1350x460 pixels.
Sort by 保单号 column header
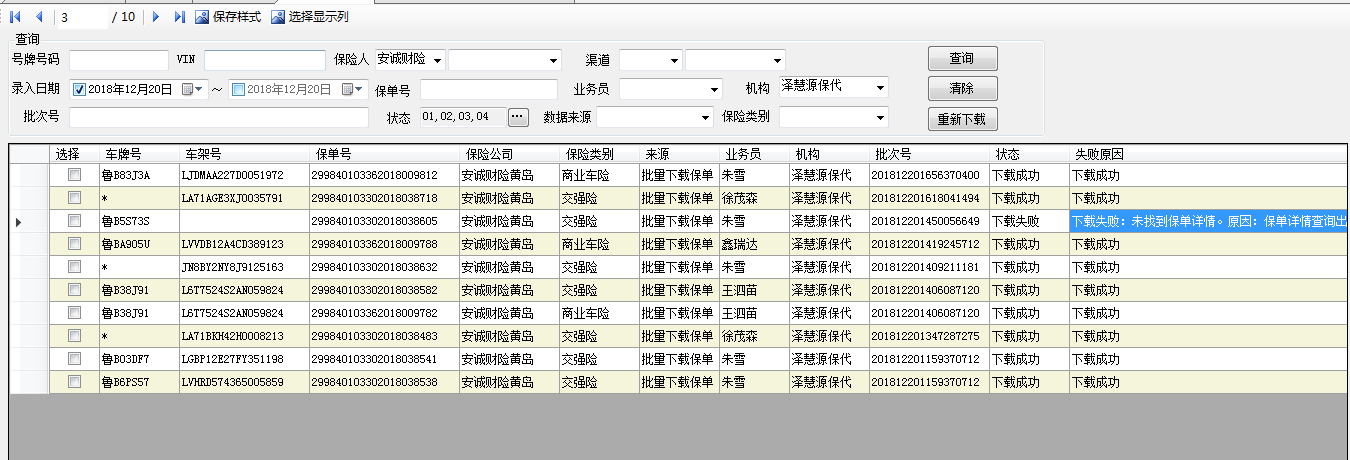pos(384,154)
